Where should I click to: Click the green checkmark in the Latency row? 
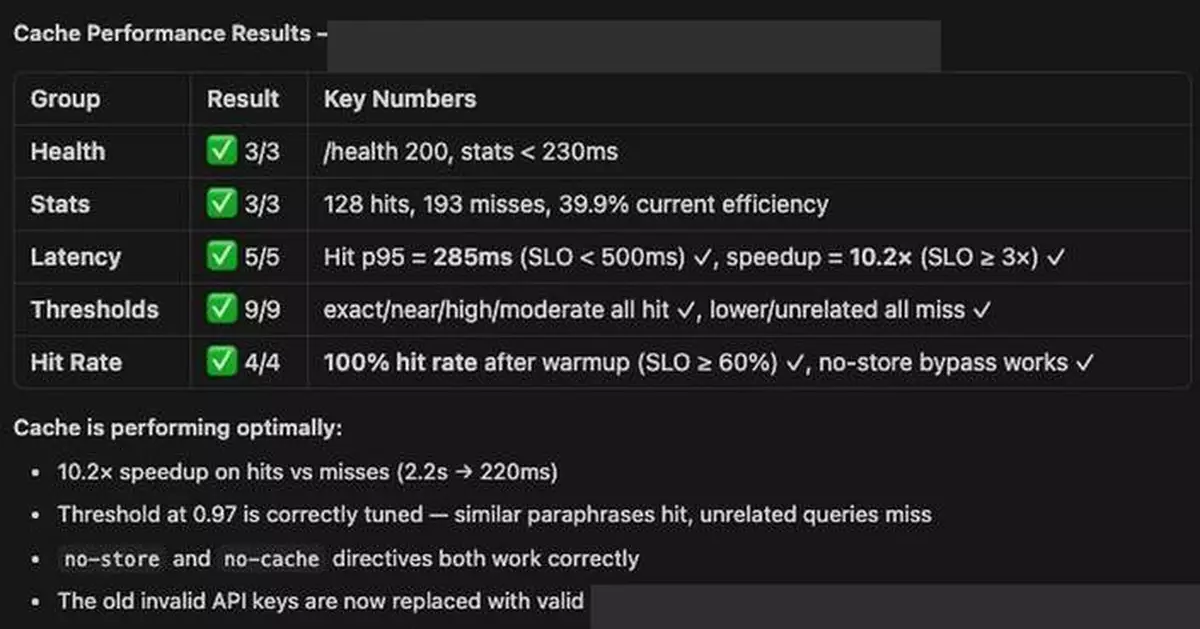pyautogui.click(x=221, y=257)
